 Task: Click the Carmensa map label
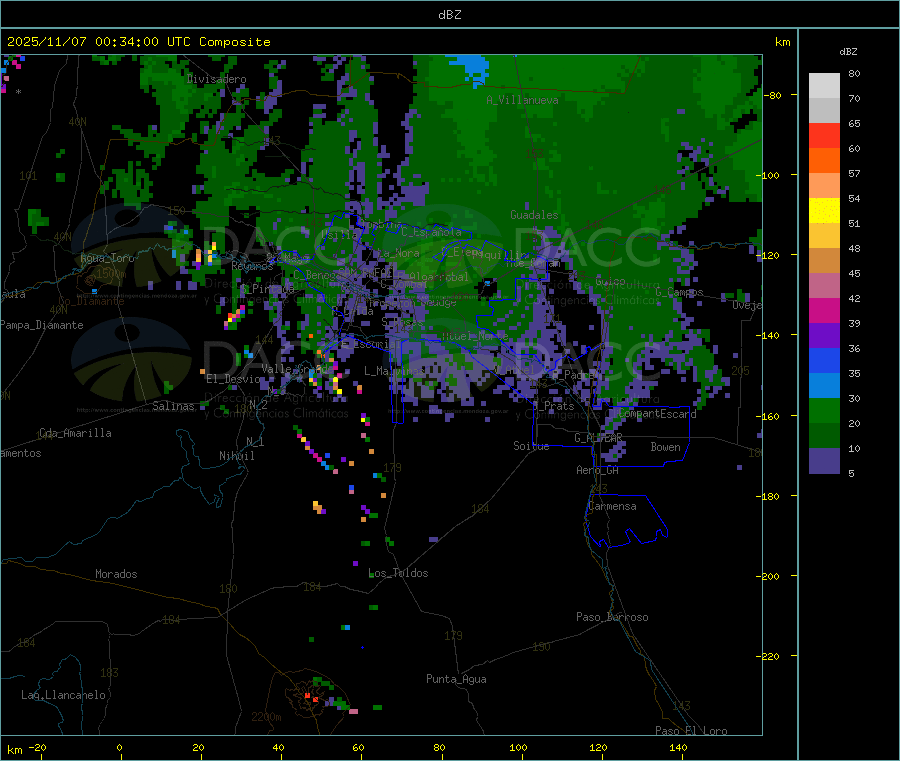(612, 506)
